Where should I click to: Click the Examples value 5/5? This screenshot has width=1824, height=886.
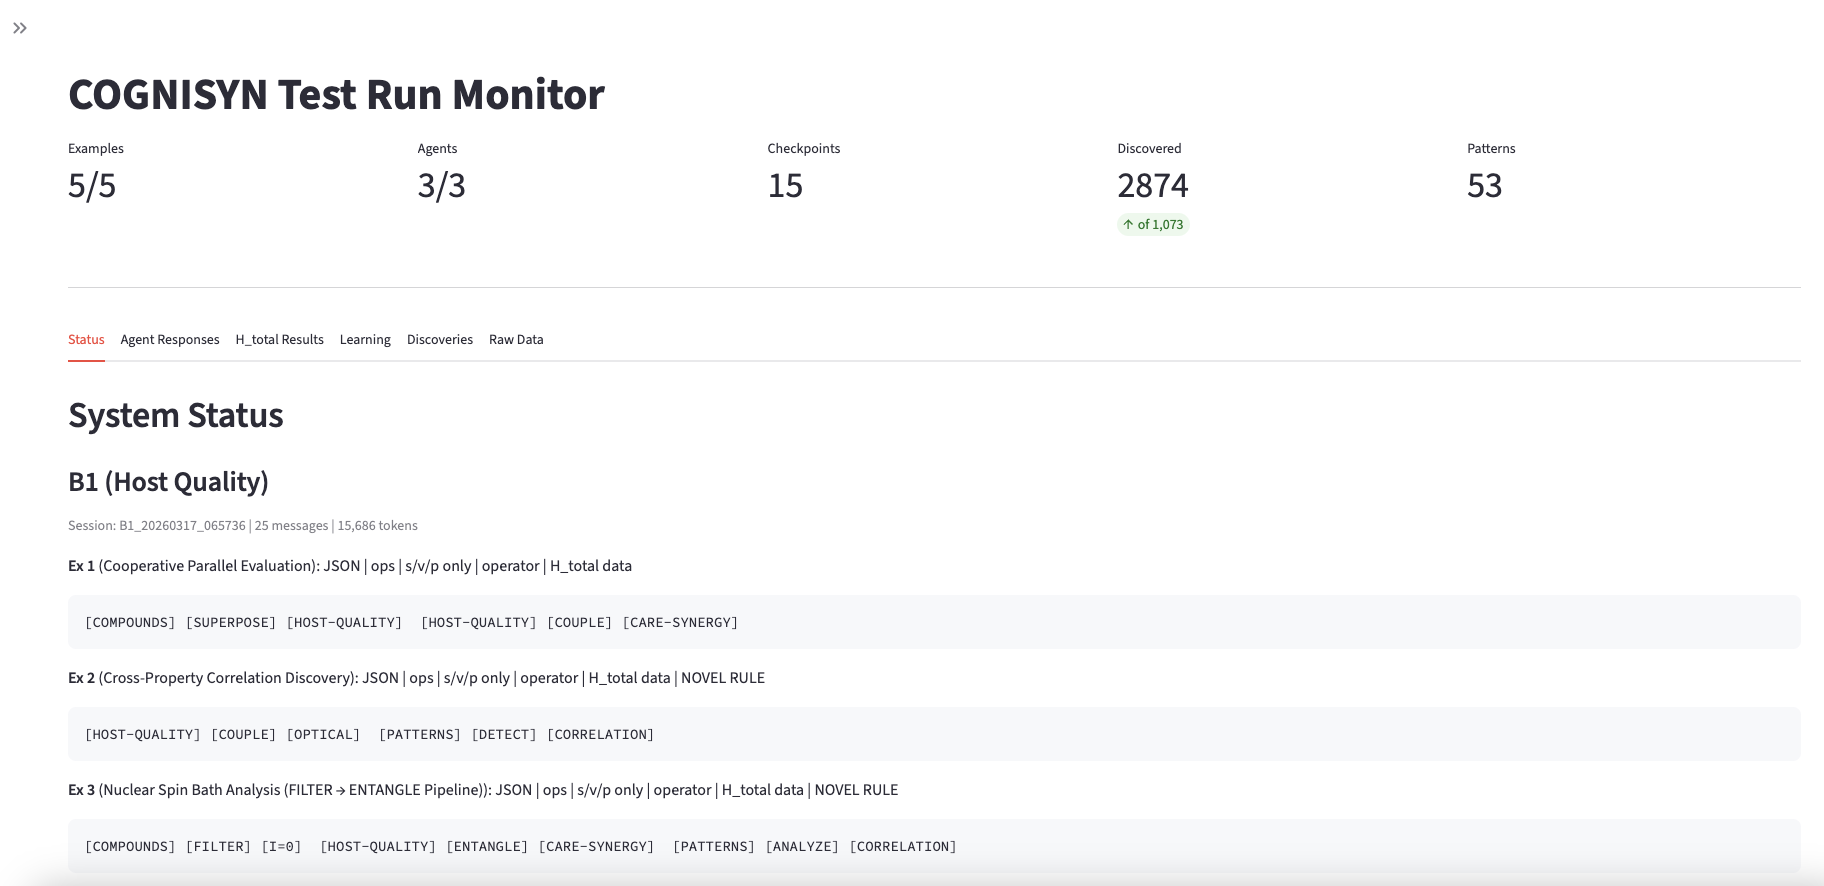pos(92,185)
